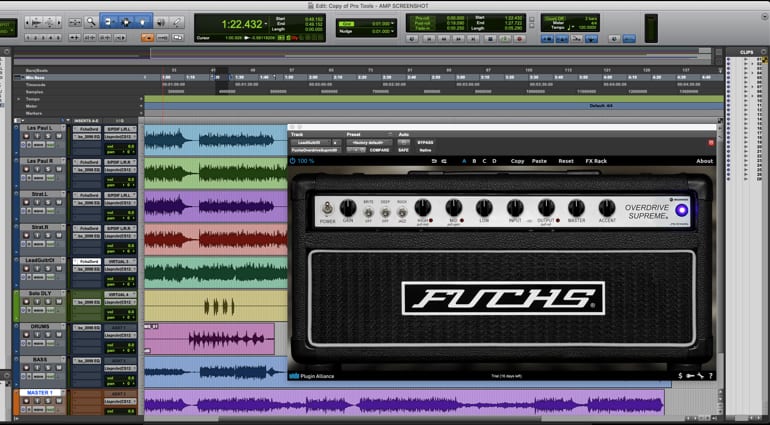The height and width of the screenshot is (425, 770).
Task: Select zoom preset 1 button
Action: 27,37
